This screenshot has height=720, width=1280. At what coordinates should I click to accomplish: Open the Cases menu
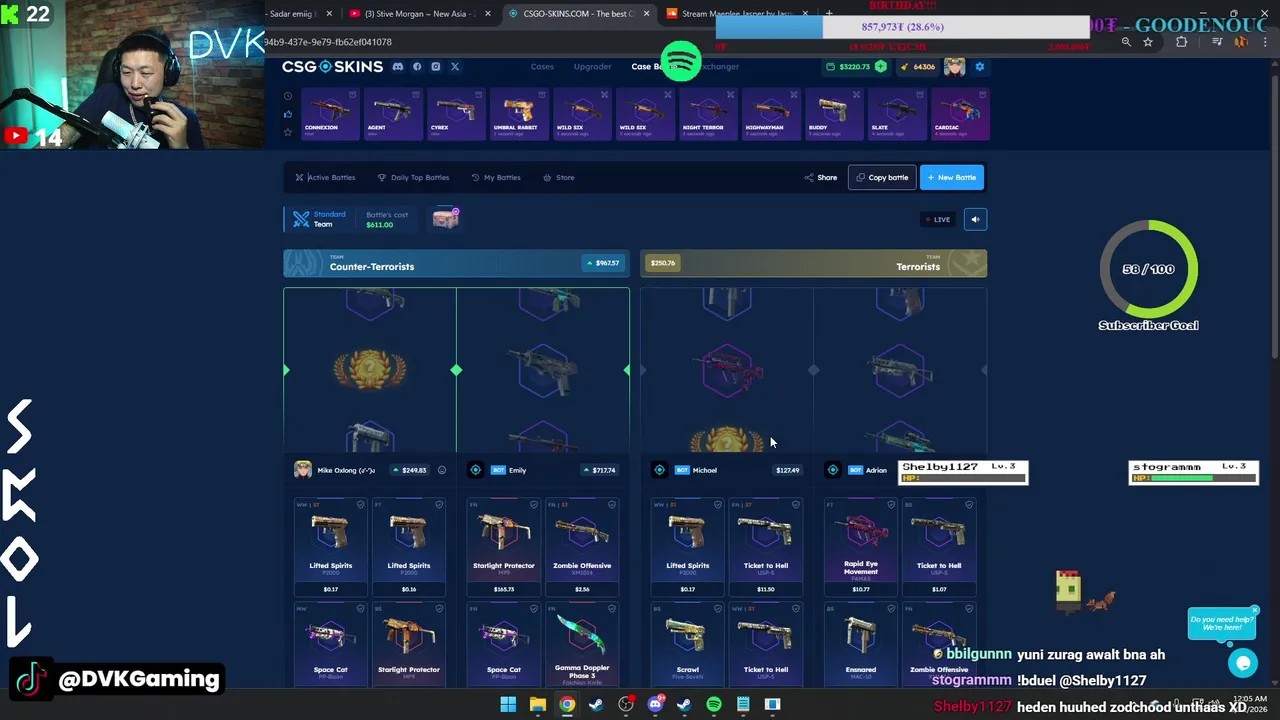[x=542, y=67]
